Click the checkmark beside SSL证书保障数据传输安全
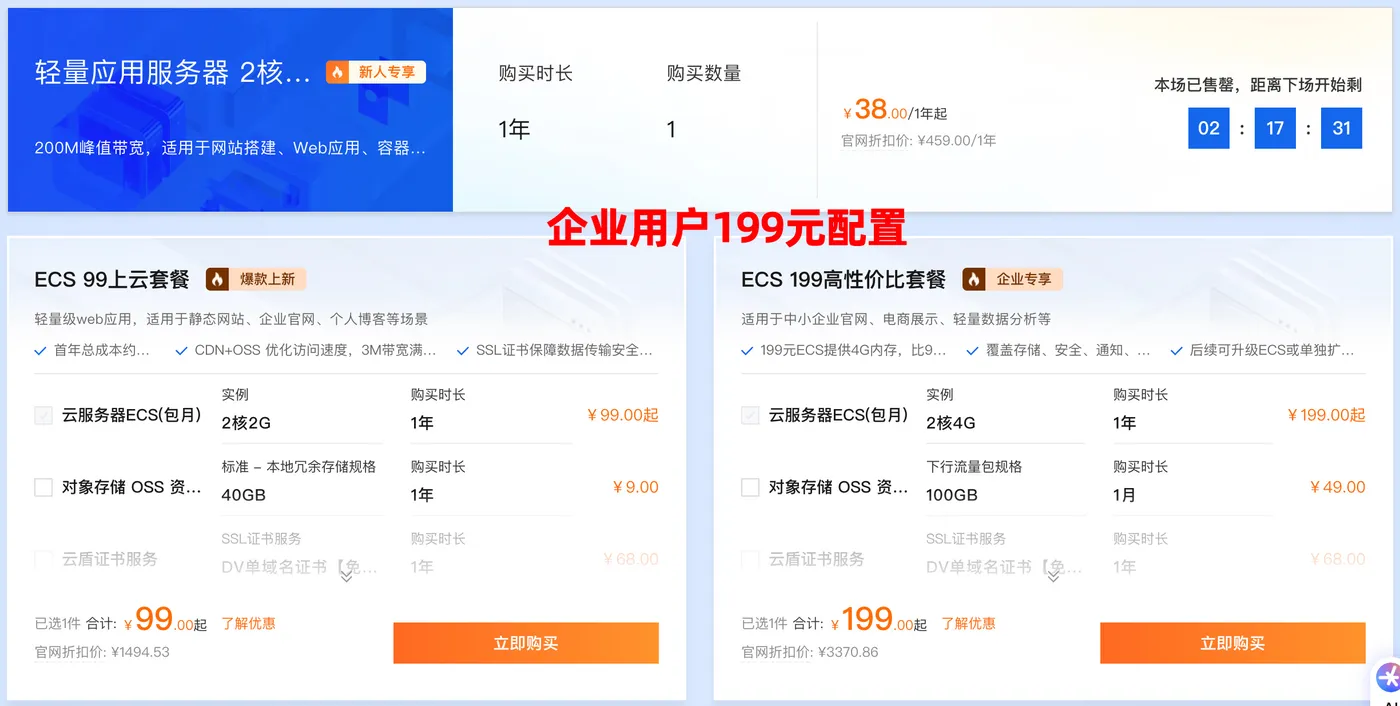This screenshot has width=1400, height=706. 462,351
